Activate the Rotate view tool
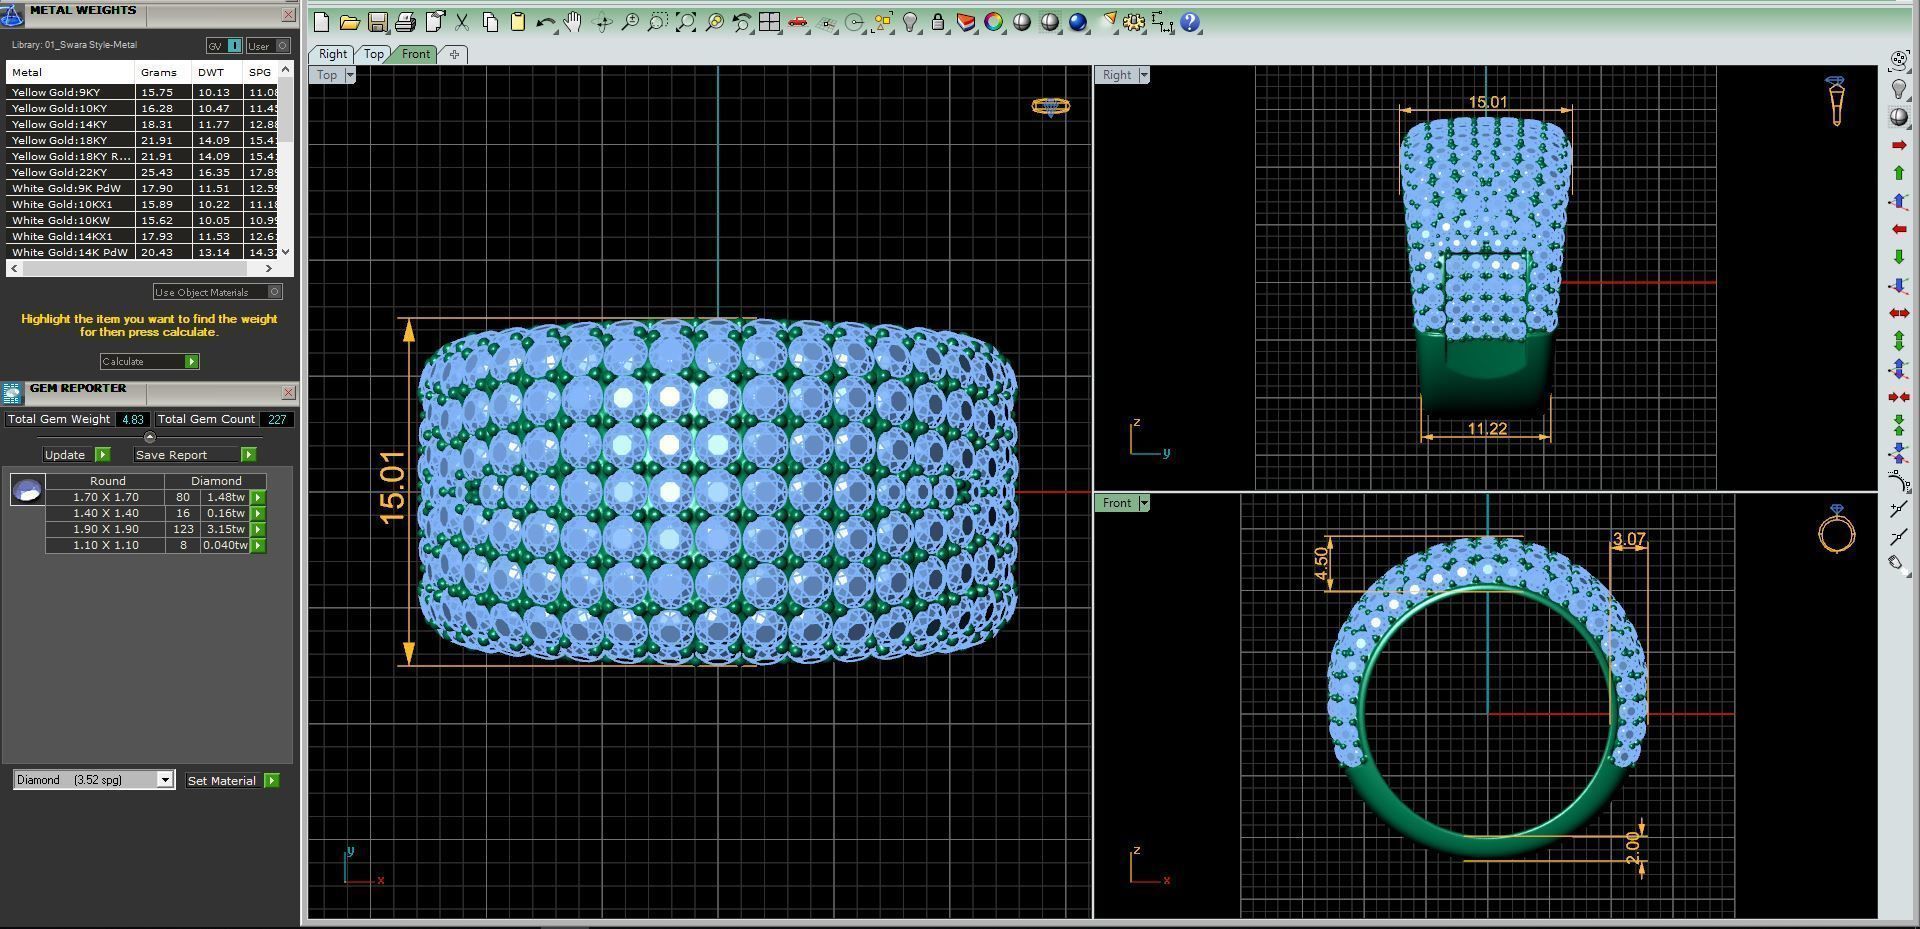Image resolution: width=1920 pixels, height=929 pixels. click(602, 21)
